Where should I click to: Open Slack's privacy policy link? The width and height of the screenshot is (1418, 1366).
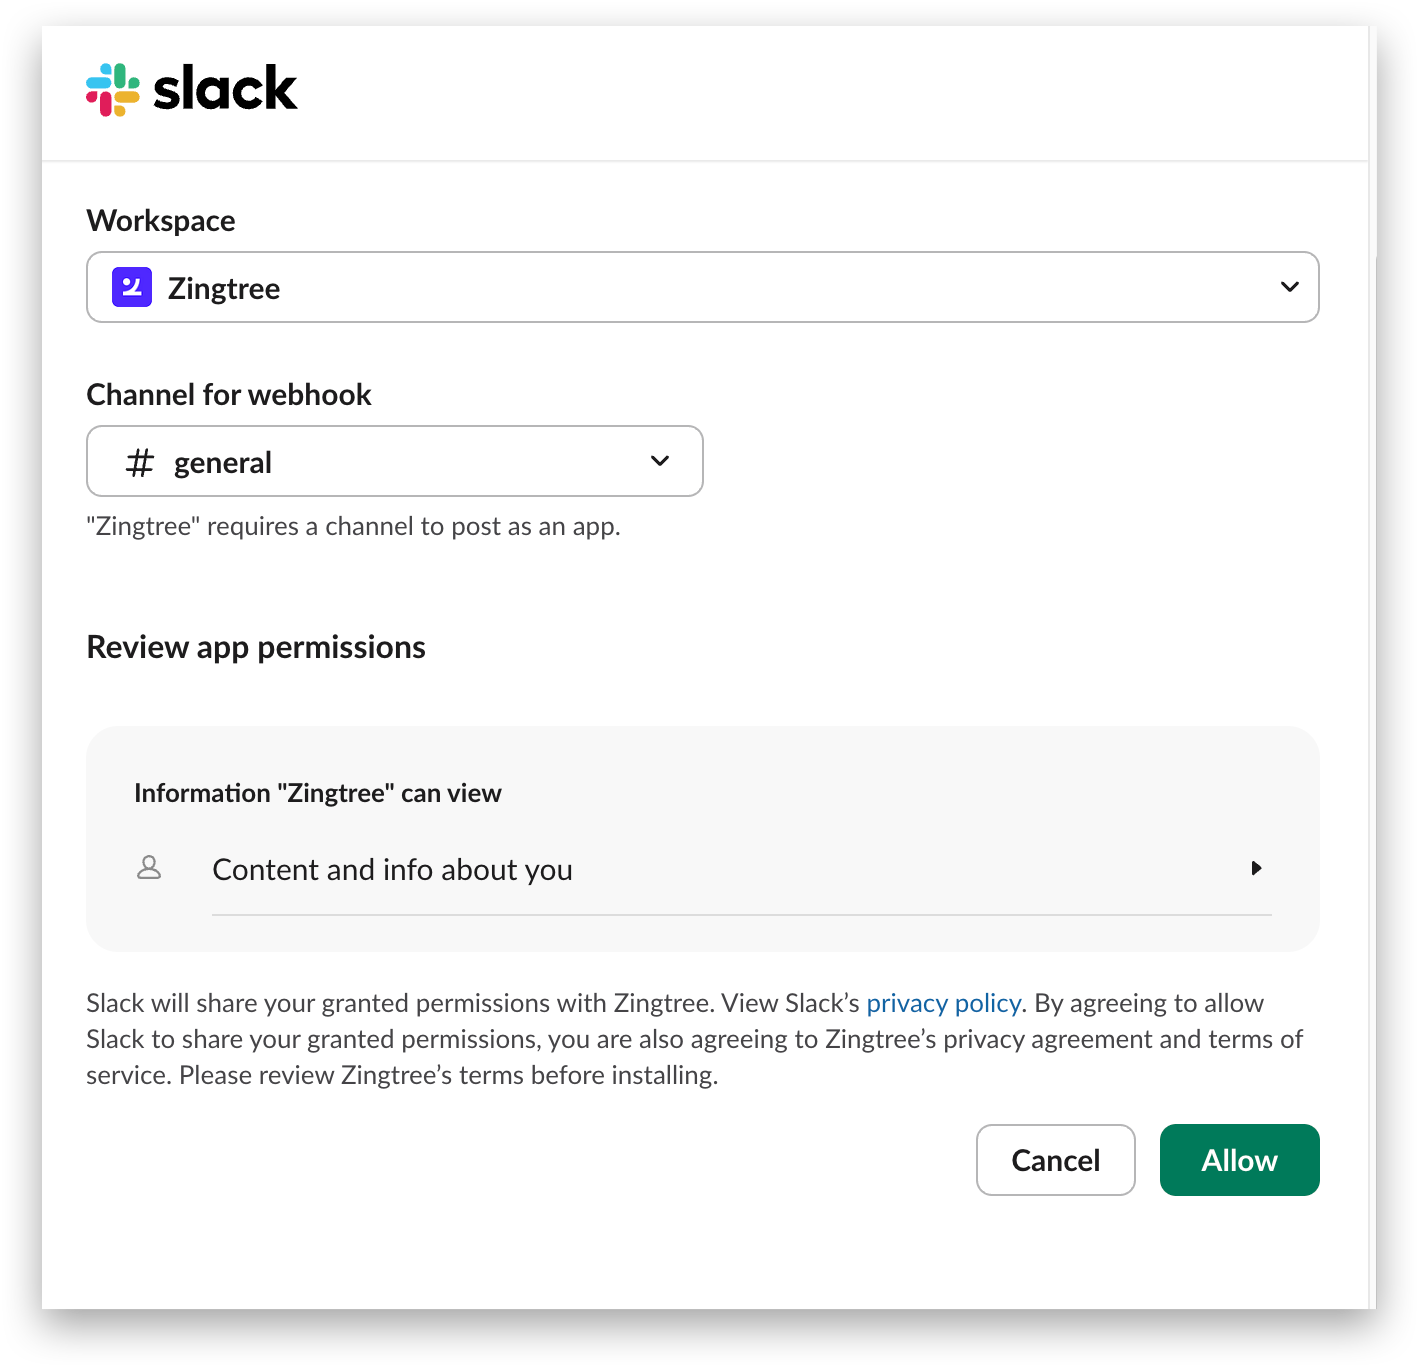coord(943,1003)
